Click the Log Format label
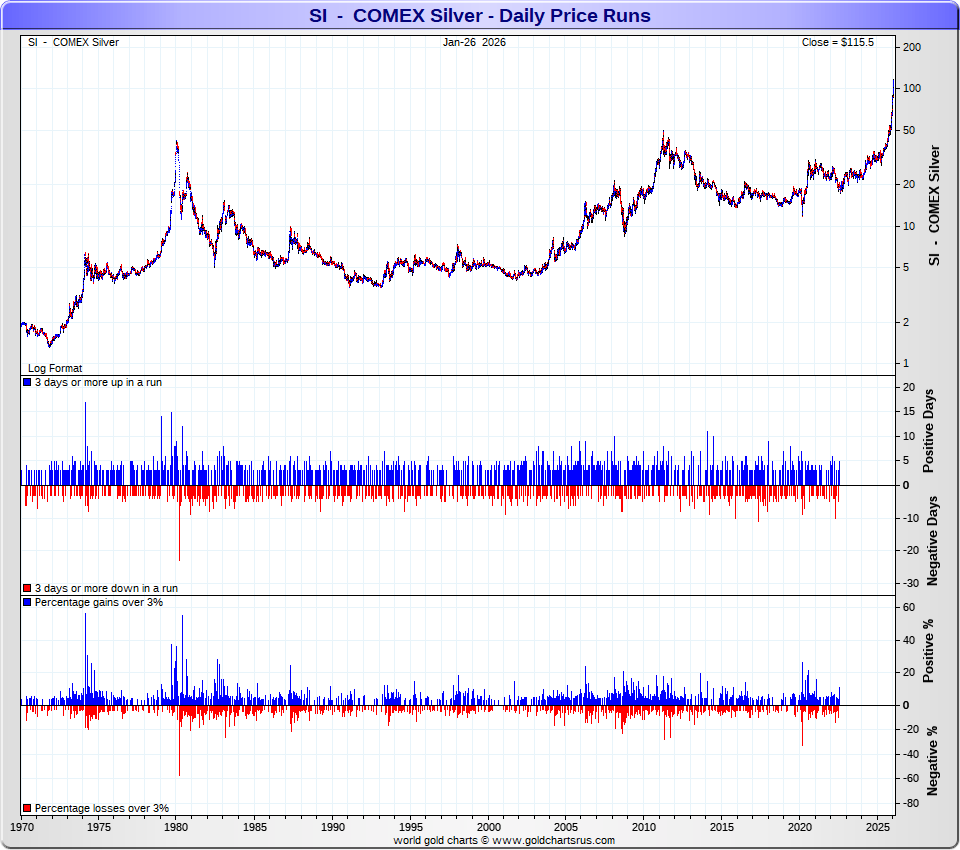The image size is (960, 850). pos(55,369)
